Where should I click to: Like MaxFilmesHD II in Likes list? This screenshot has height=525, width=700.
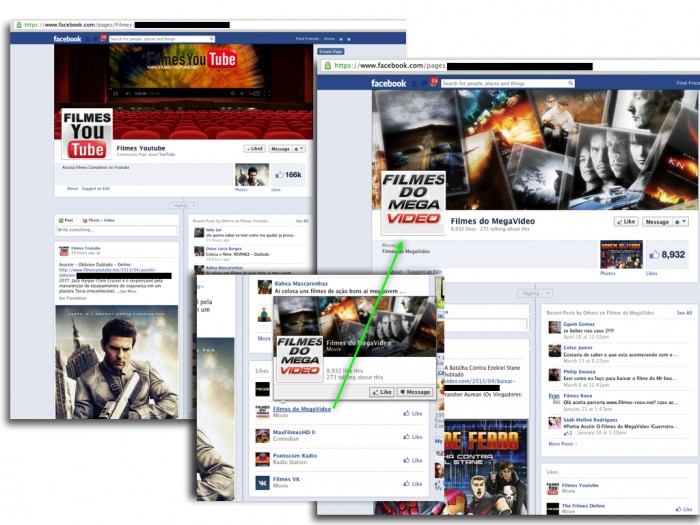(x=413, y=437)
